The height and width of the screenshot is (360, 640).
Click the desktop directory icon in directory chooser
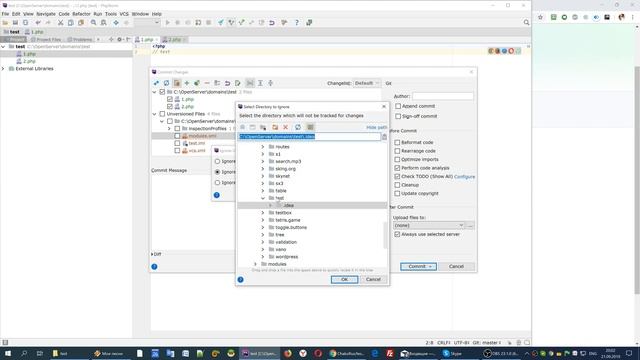[253, 127]
